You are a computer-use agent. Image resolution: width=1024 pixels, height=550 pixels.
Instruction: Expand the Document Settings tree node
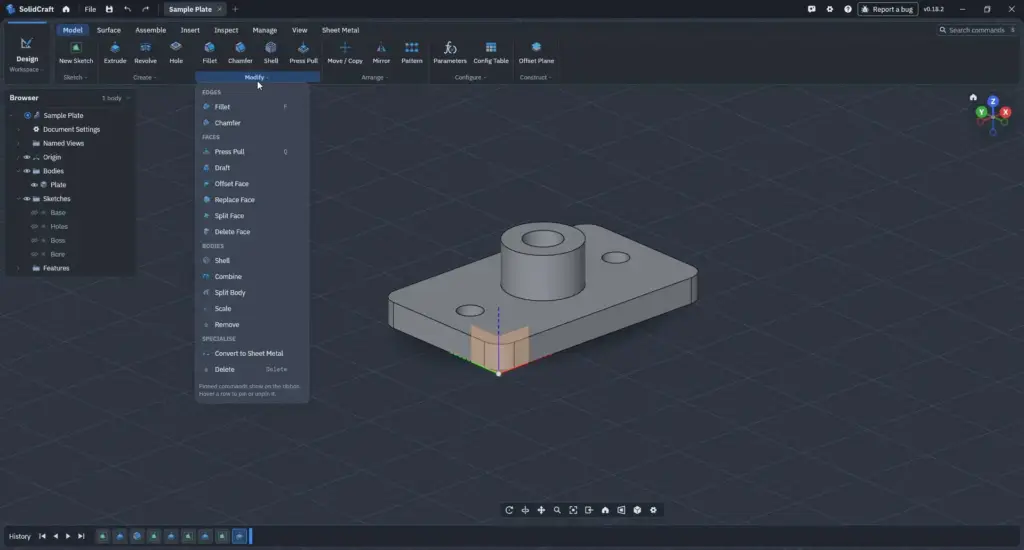(18, 129)
